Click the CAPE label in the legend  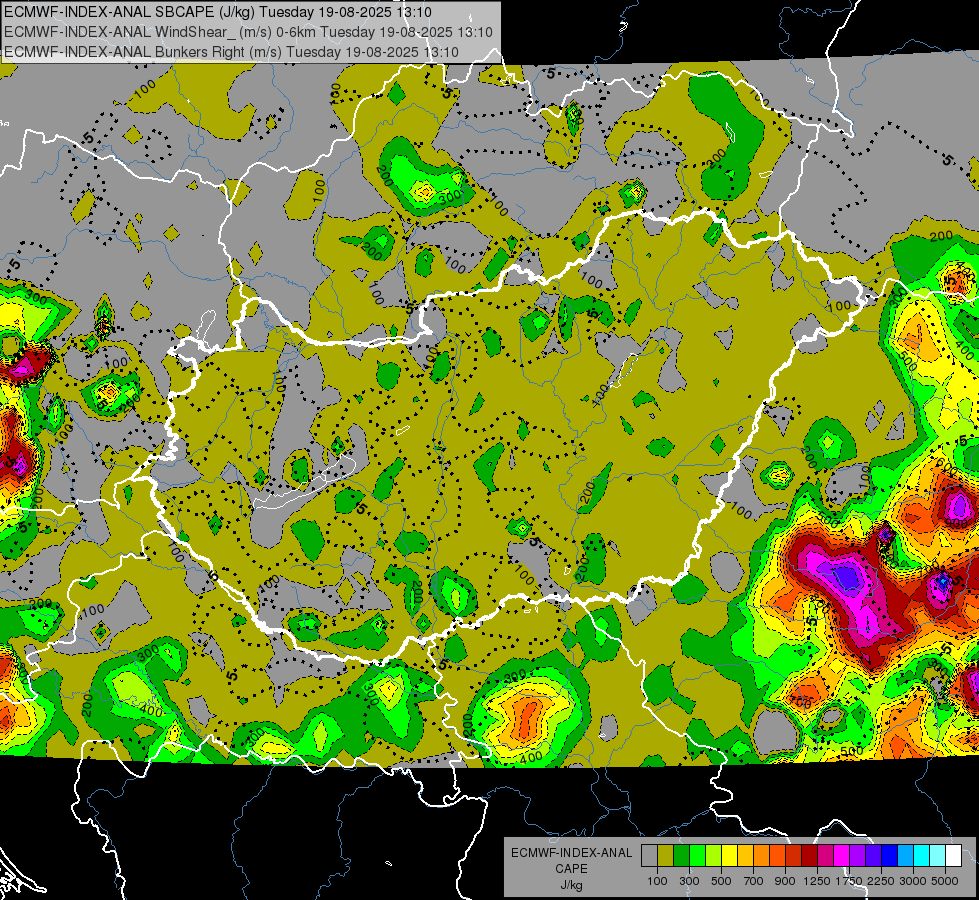[571, 869]
